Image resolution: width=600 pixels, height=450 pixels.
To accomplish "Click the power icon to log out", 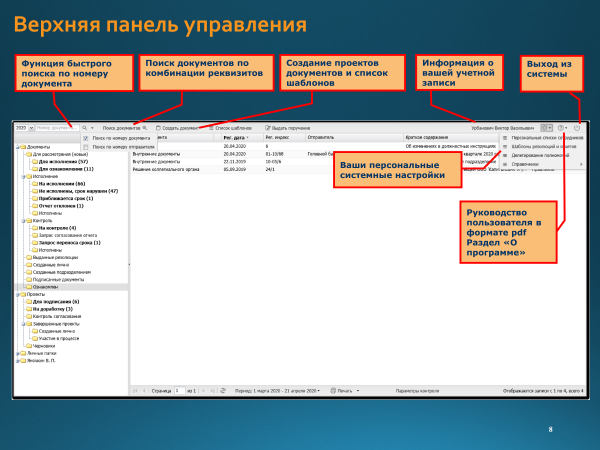I will click(x=578, y=128).
